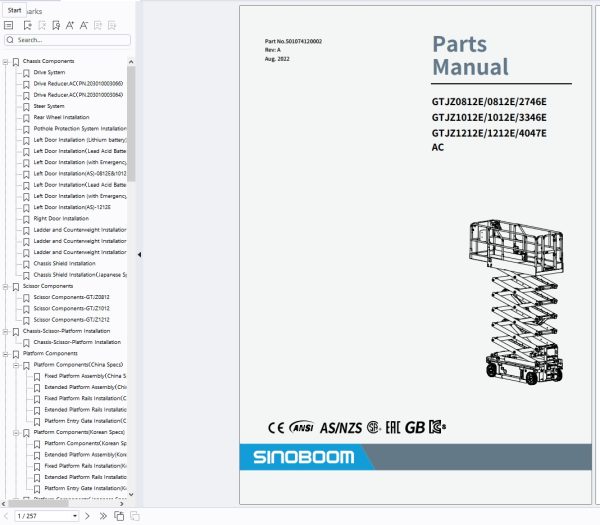Click bookmark icon beside Scissor Components-GTJZ0812
The height and width of the screenshot is (525, 600).
coord(26,298)
